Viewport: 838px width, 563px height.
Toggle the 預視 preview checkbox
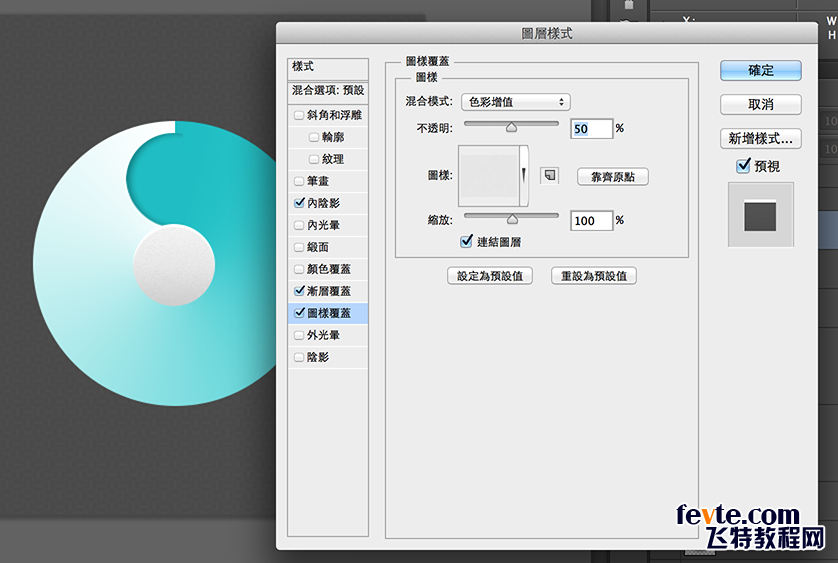pyautogui.click(x=743, y=166)
